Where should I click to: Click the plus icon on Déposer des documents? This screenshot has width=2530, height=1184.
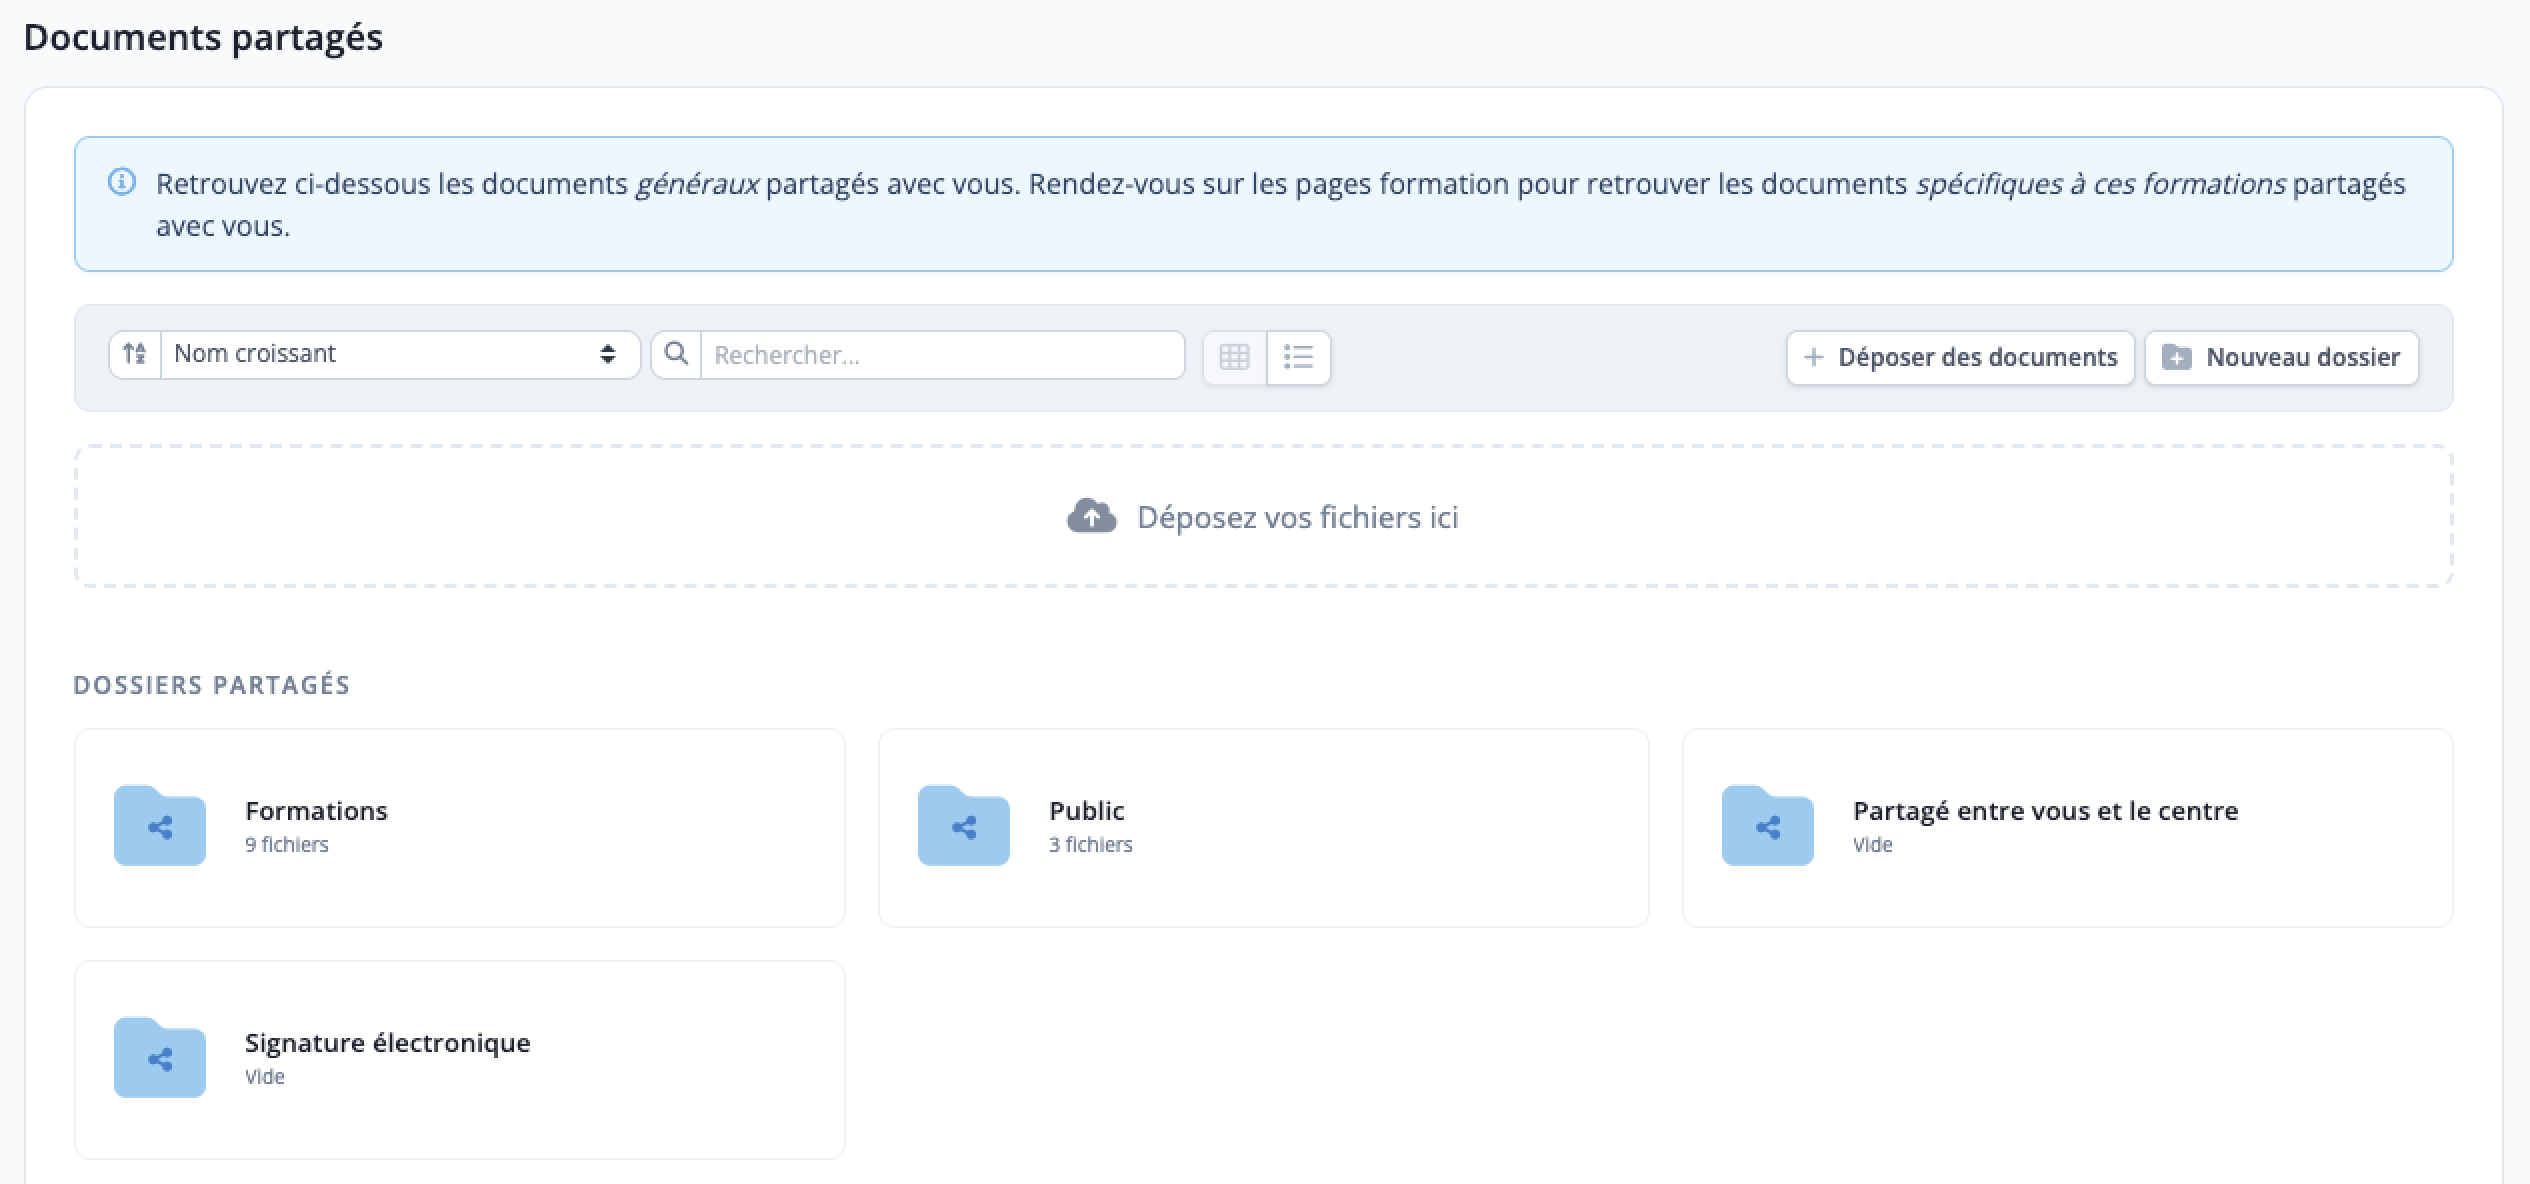pyautogui.click(x=1813, y=357)
